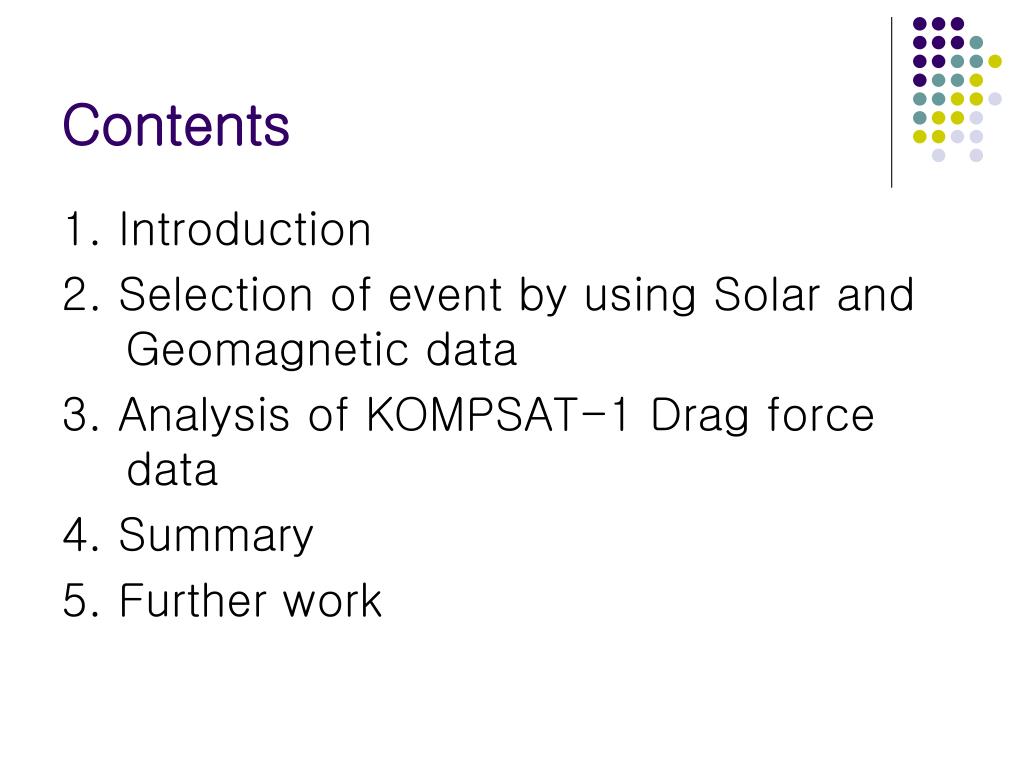Screen dimensions: 1024x768
Task: Click the Summary list item
Action: (x=188, y=536)
